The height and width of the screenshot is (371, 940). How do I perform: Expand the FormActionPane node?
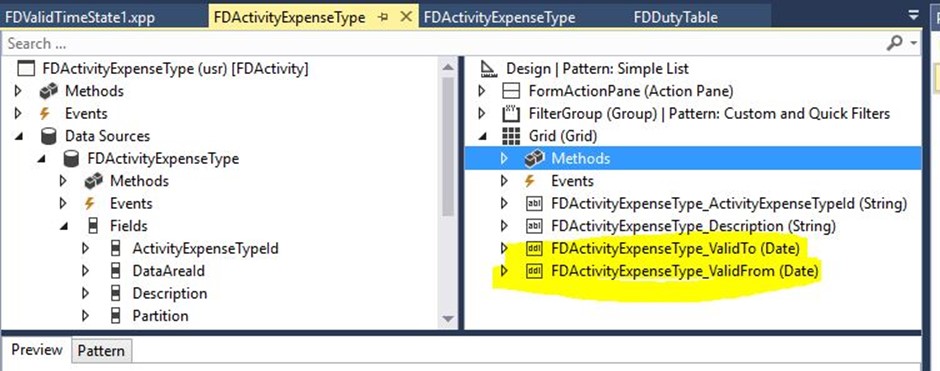[482, 91]
